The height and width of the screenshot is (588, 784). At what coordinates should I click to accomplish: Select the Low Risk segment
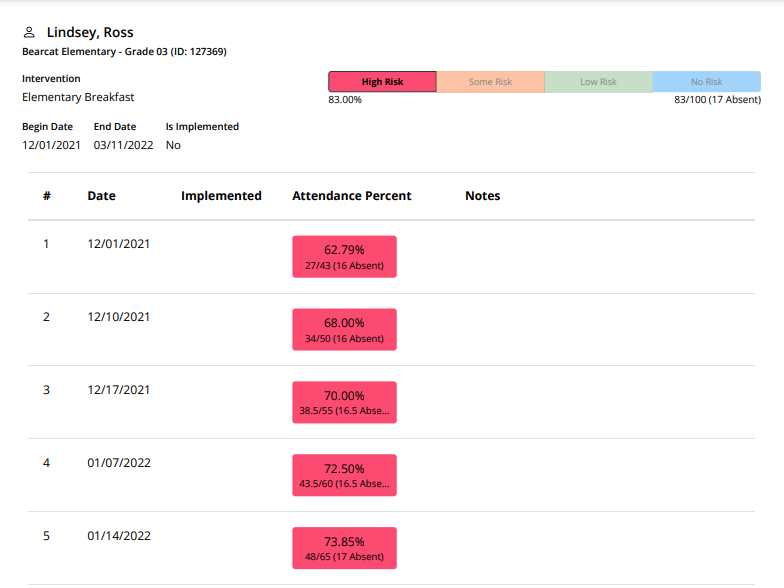click(598, 82)
